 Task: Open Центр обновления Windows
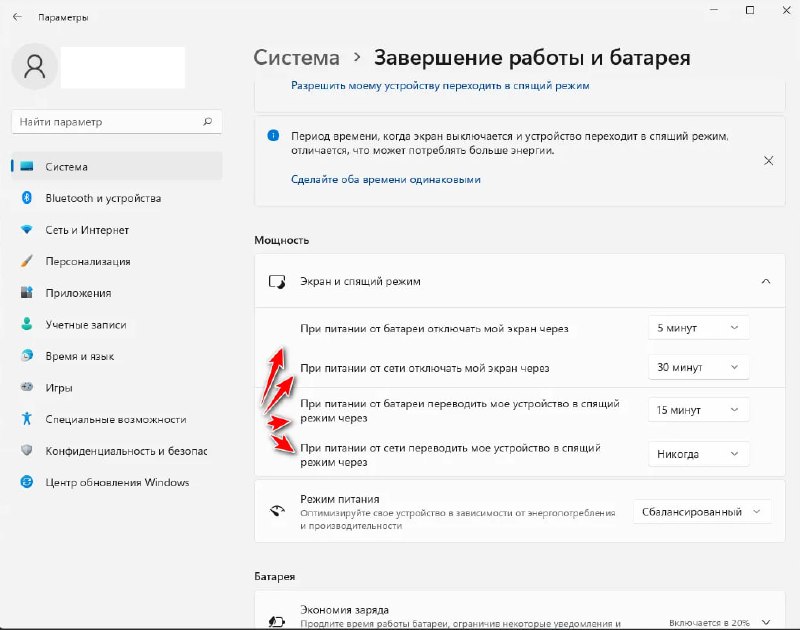[117, 483]
